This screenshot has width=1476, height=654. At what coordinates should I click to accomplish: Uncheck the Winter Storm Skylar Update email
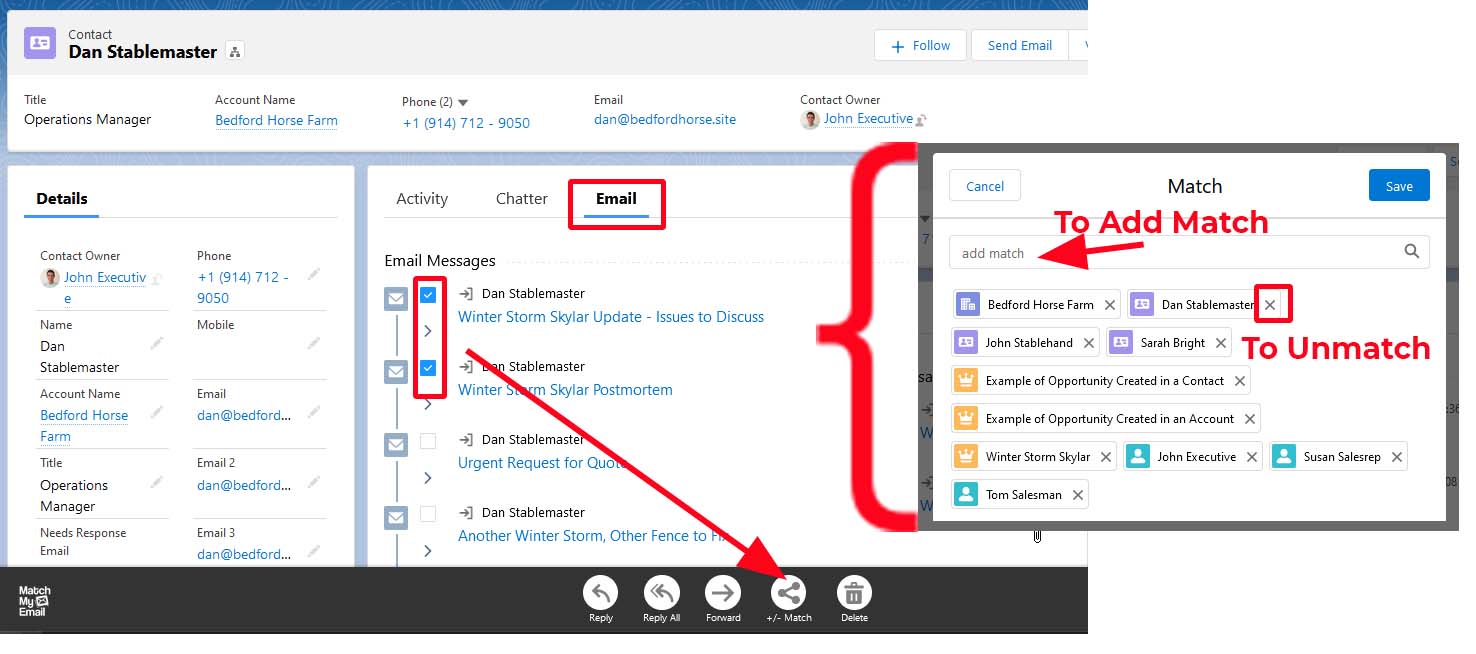click(x=428, y=295)
